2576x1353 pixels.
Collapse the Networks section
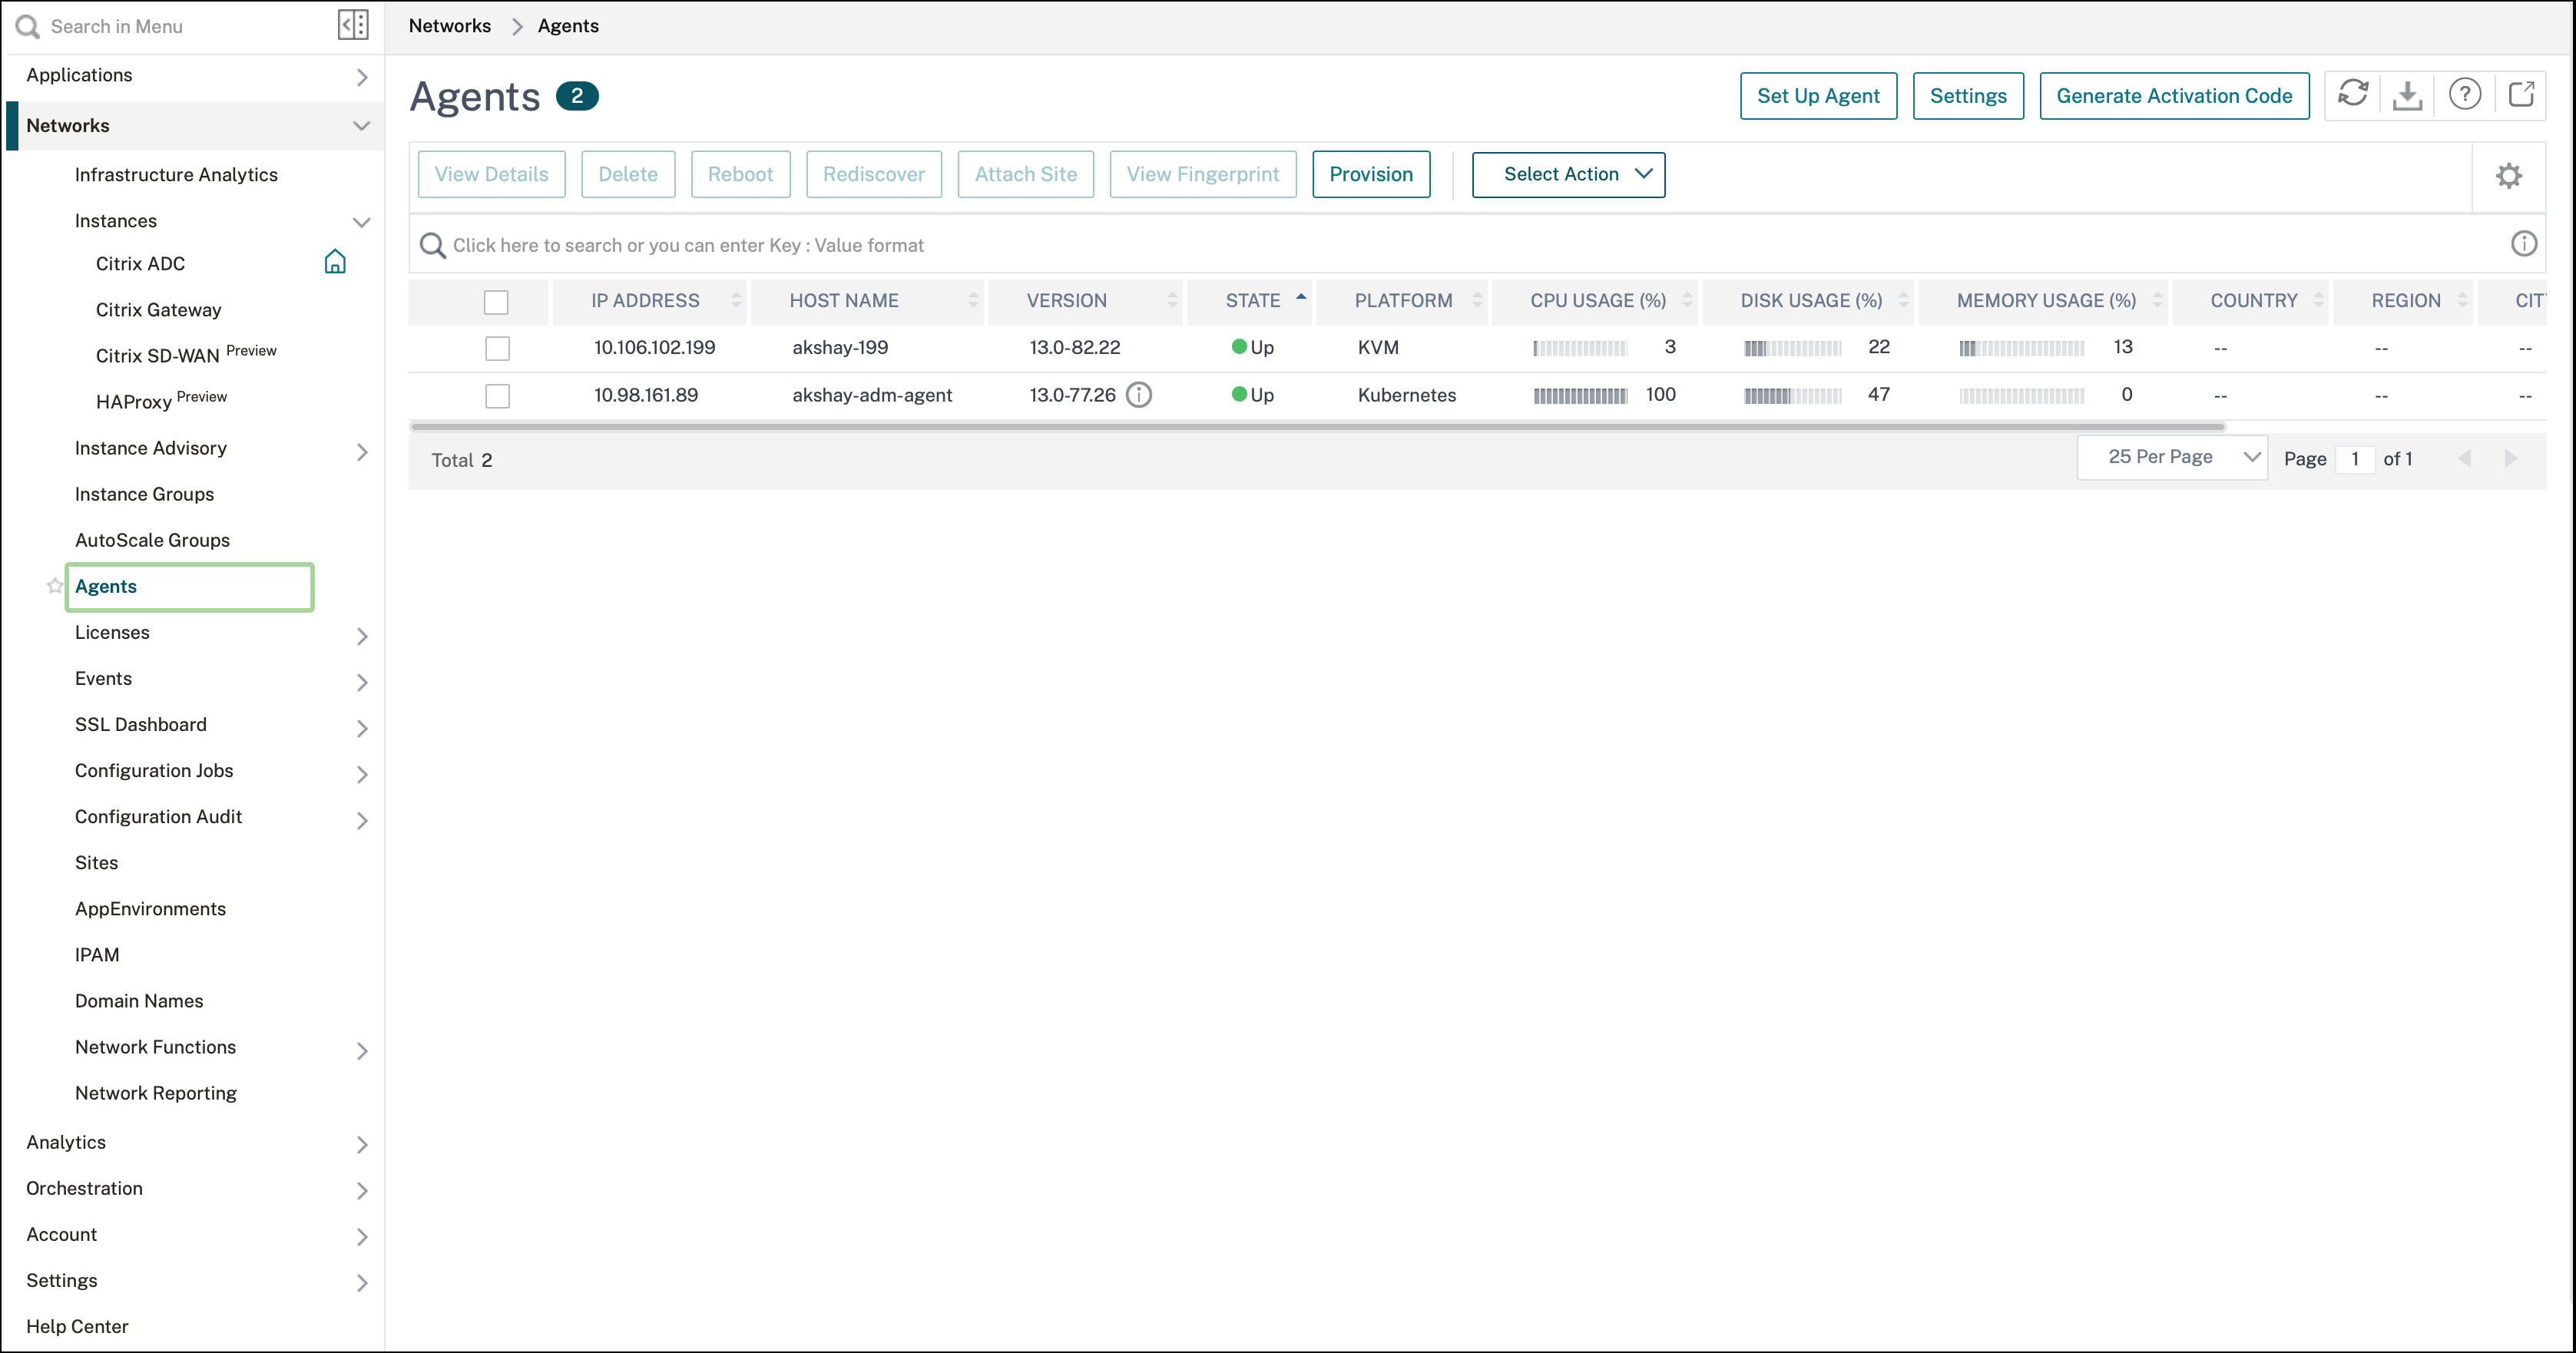point(362,126)
